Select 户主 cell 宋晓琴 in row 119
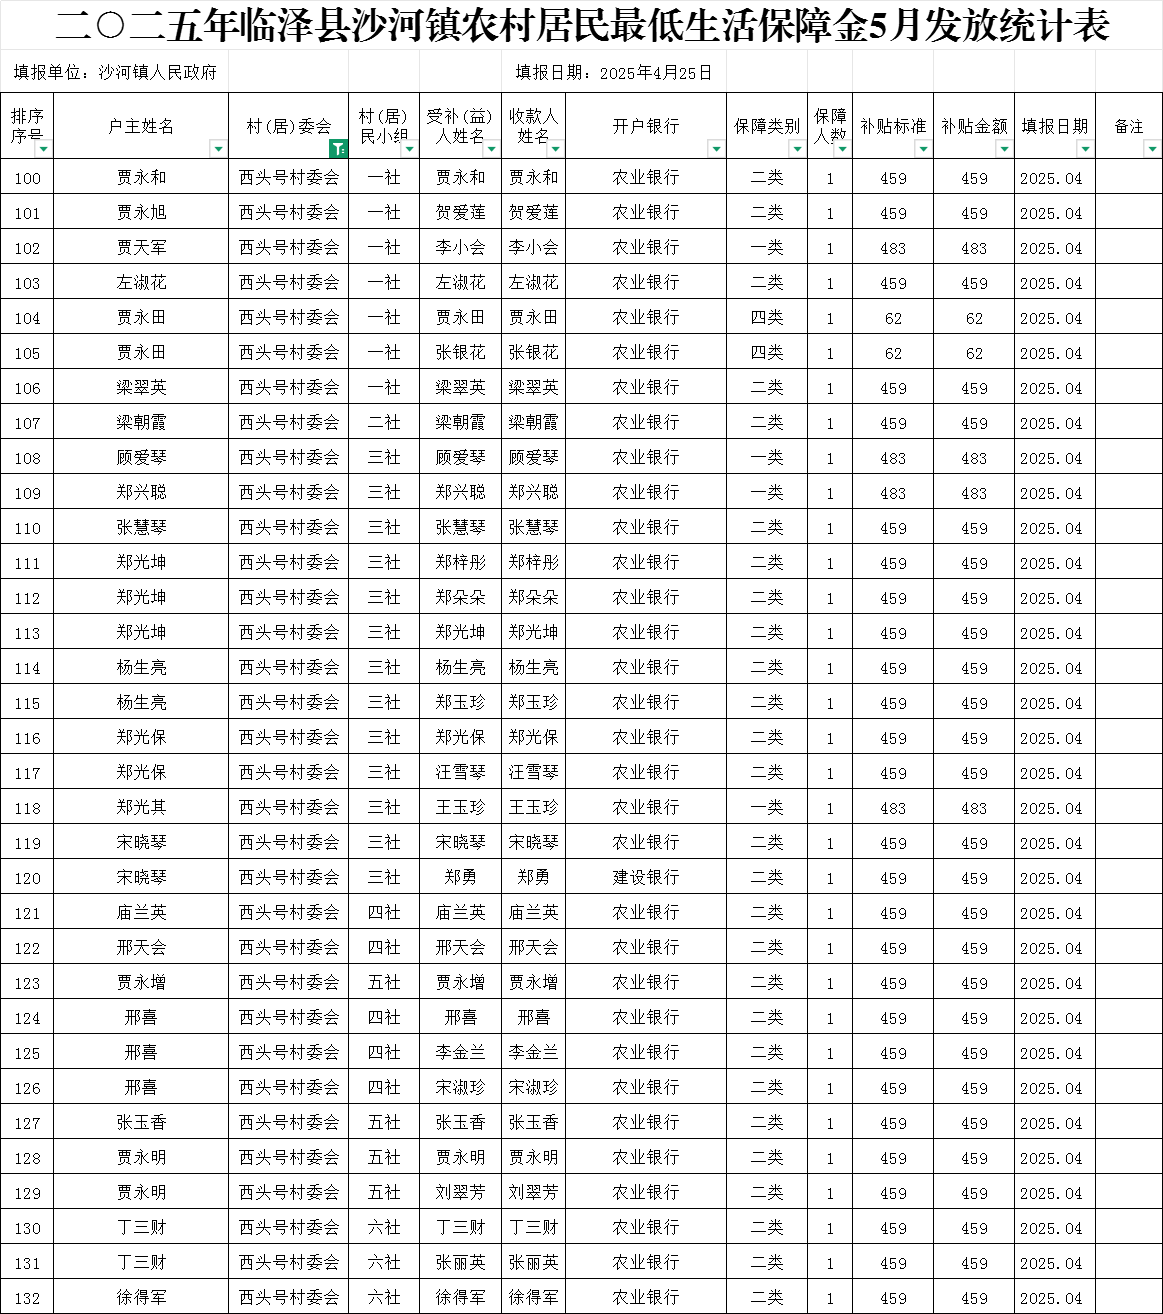1163x1314 pixels. click(141, 843)
